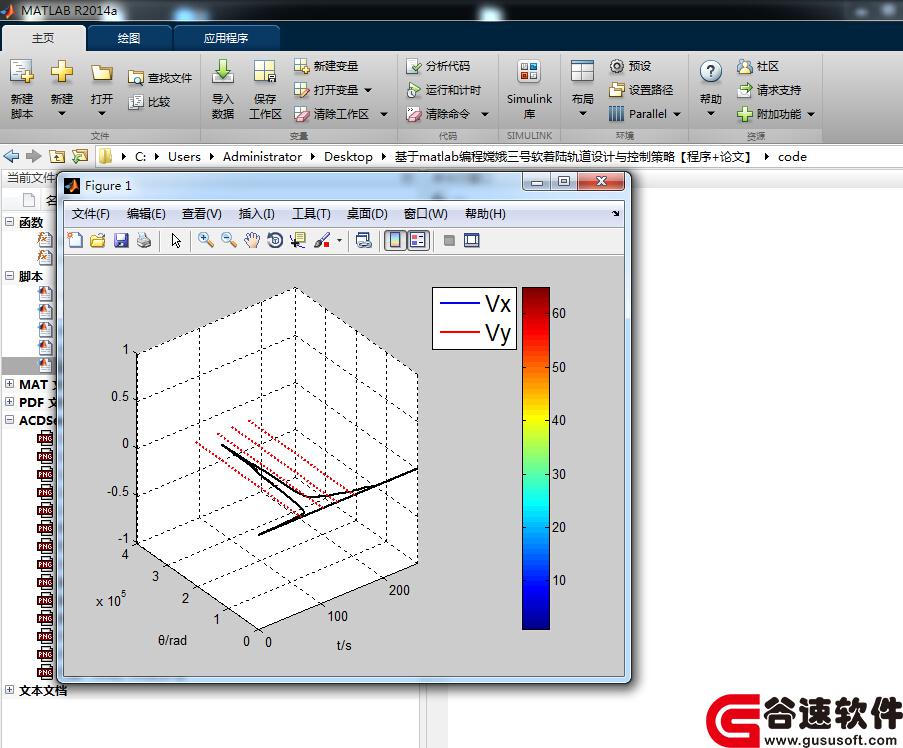The image size is (903, 748).
Task: Go up one folder level in address bar
Action: tap(56, 156)
